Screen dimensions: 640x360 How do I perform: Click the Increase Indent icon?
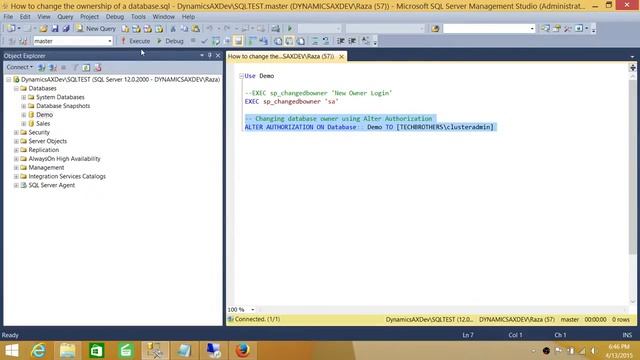(x=352, y=41)
